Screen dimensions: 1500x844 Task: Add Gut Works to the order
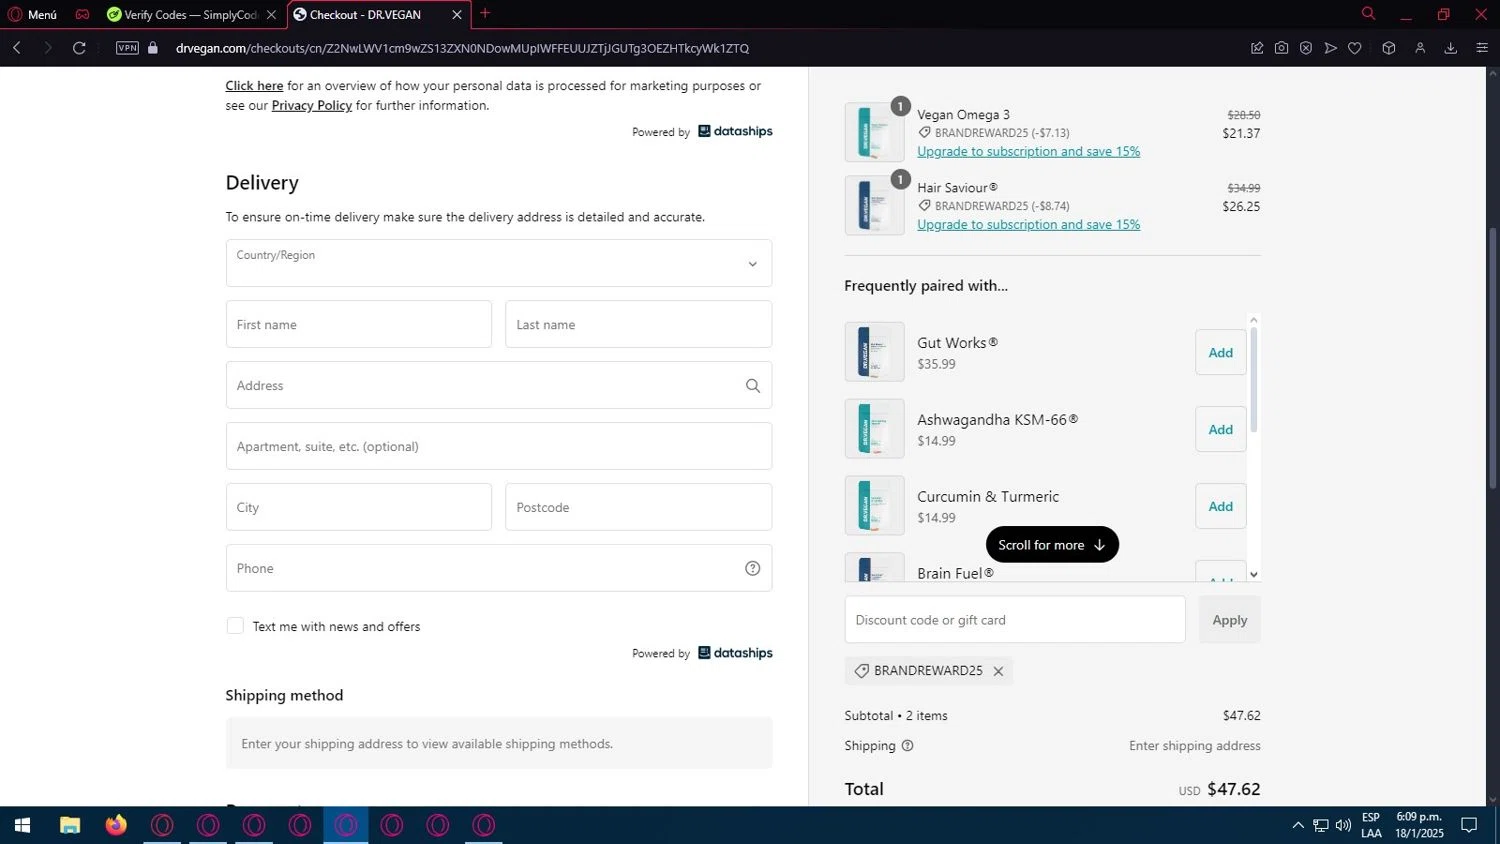(x=1220, y=352)
